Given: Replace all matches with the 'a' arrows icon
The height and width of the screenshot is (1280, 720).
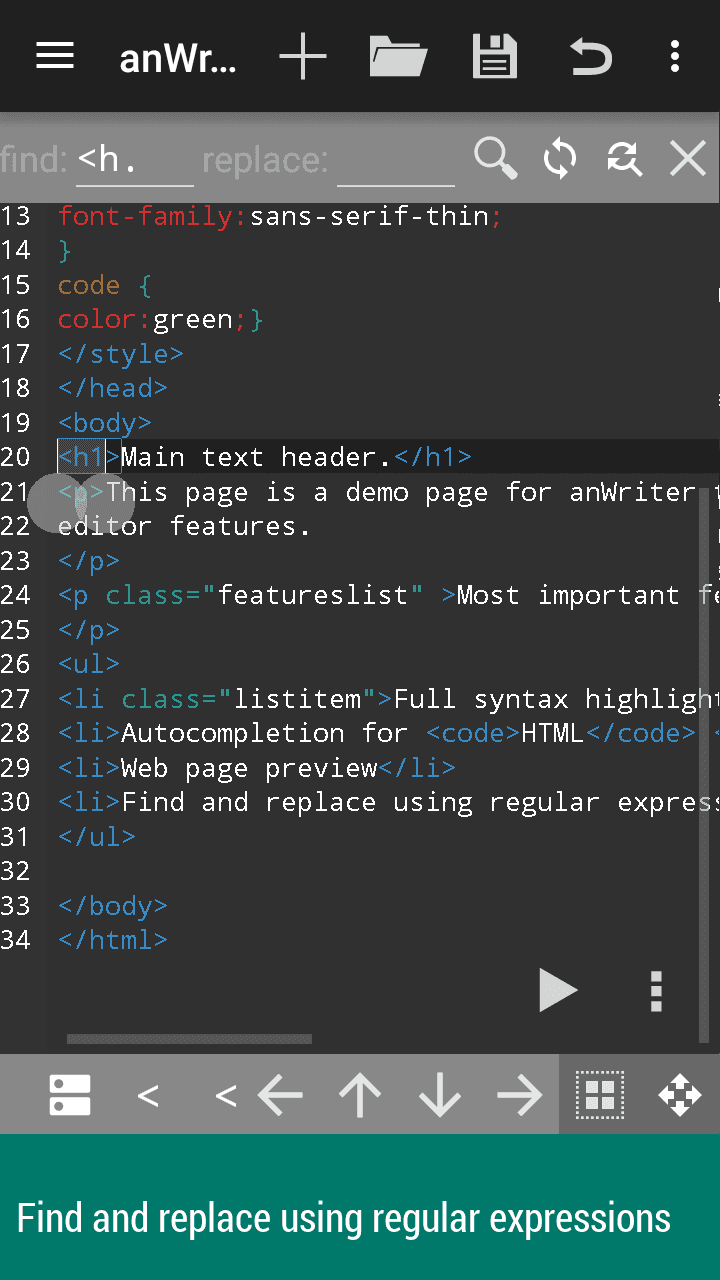Looking at the screenshot, I should pyautogui.click(x=624, y=159).
